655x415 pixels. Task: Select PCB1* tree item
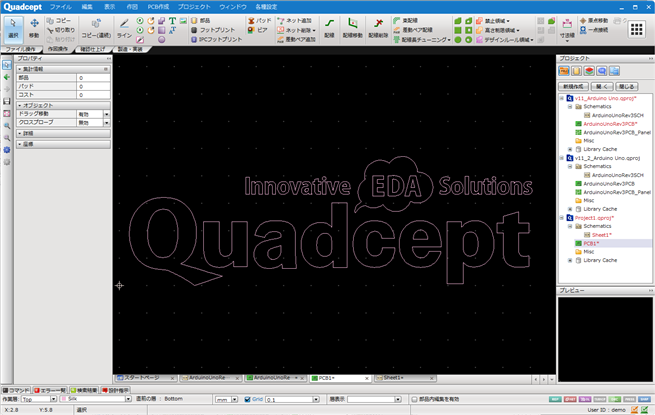(591, 243)
